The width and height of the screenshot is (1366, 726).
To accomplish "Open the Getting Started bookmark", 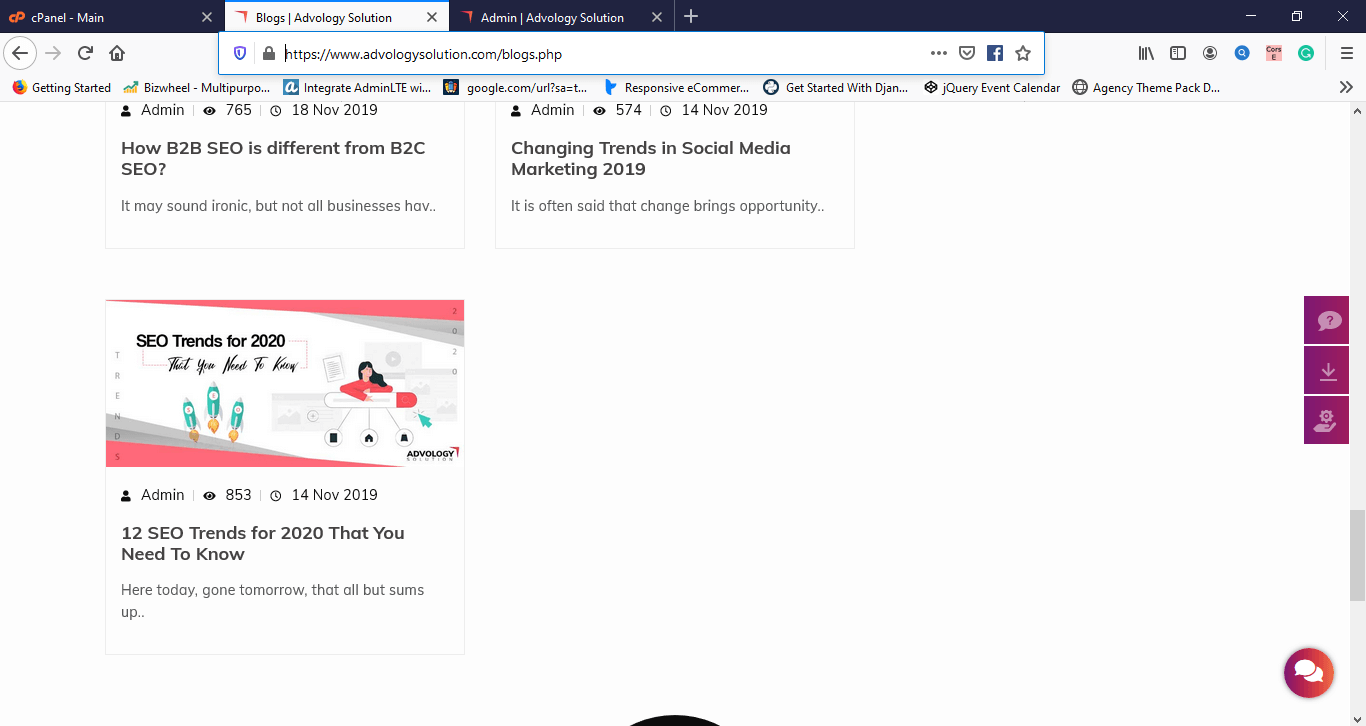I will pos(62,87).
